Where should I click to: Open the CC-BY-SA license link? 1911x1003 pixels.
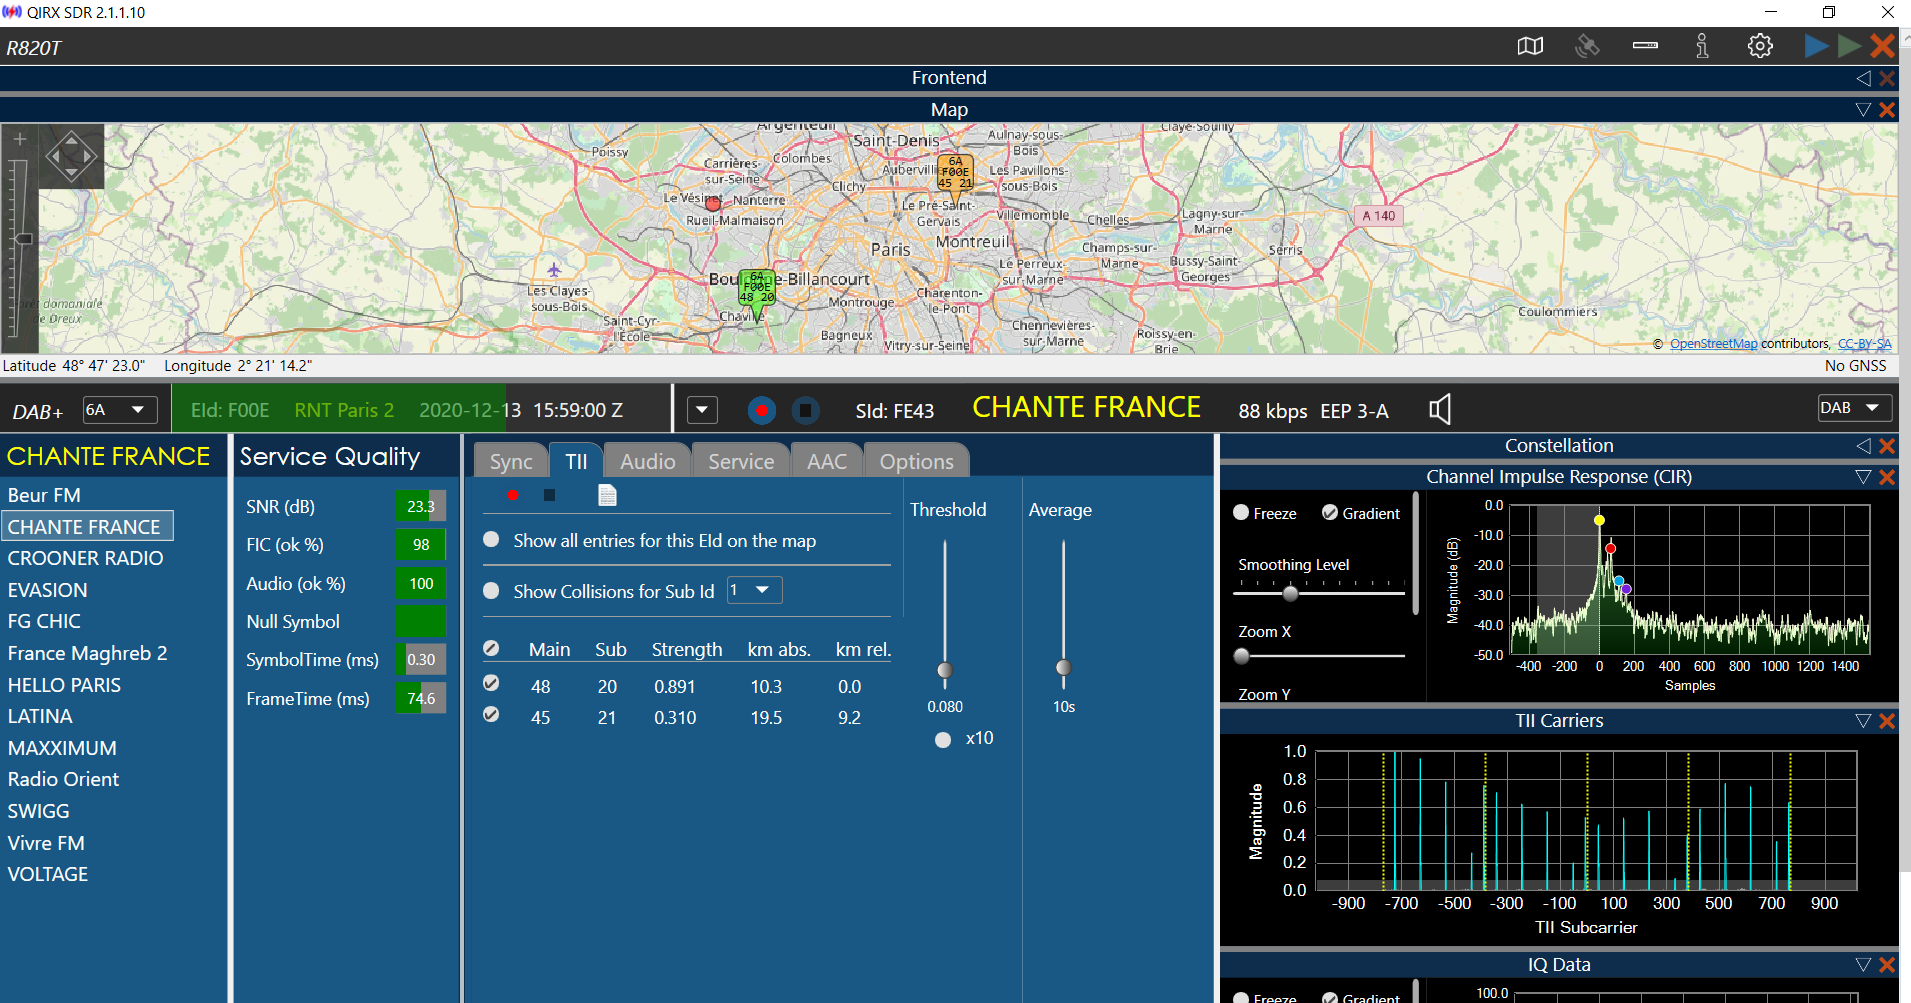coord(1864,344)
